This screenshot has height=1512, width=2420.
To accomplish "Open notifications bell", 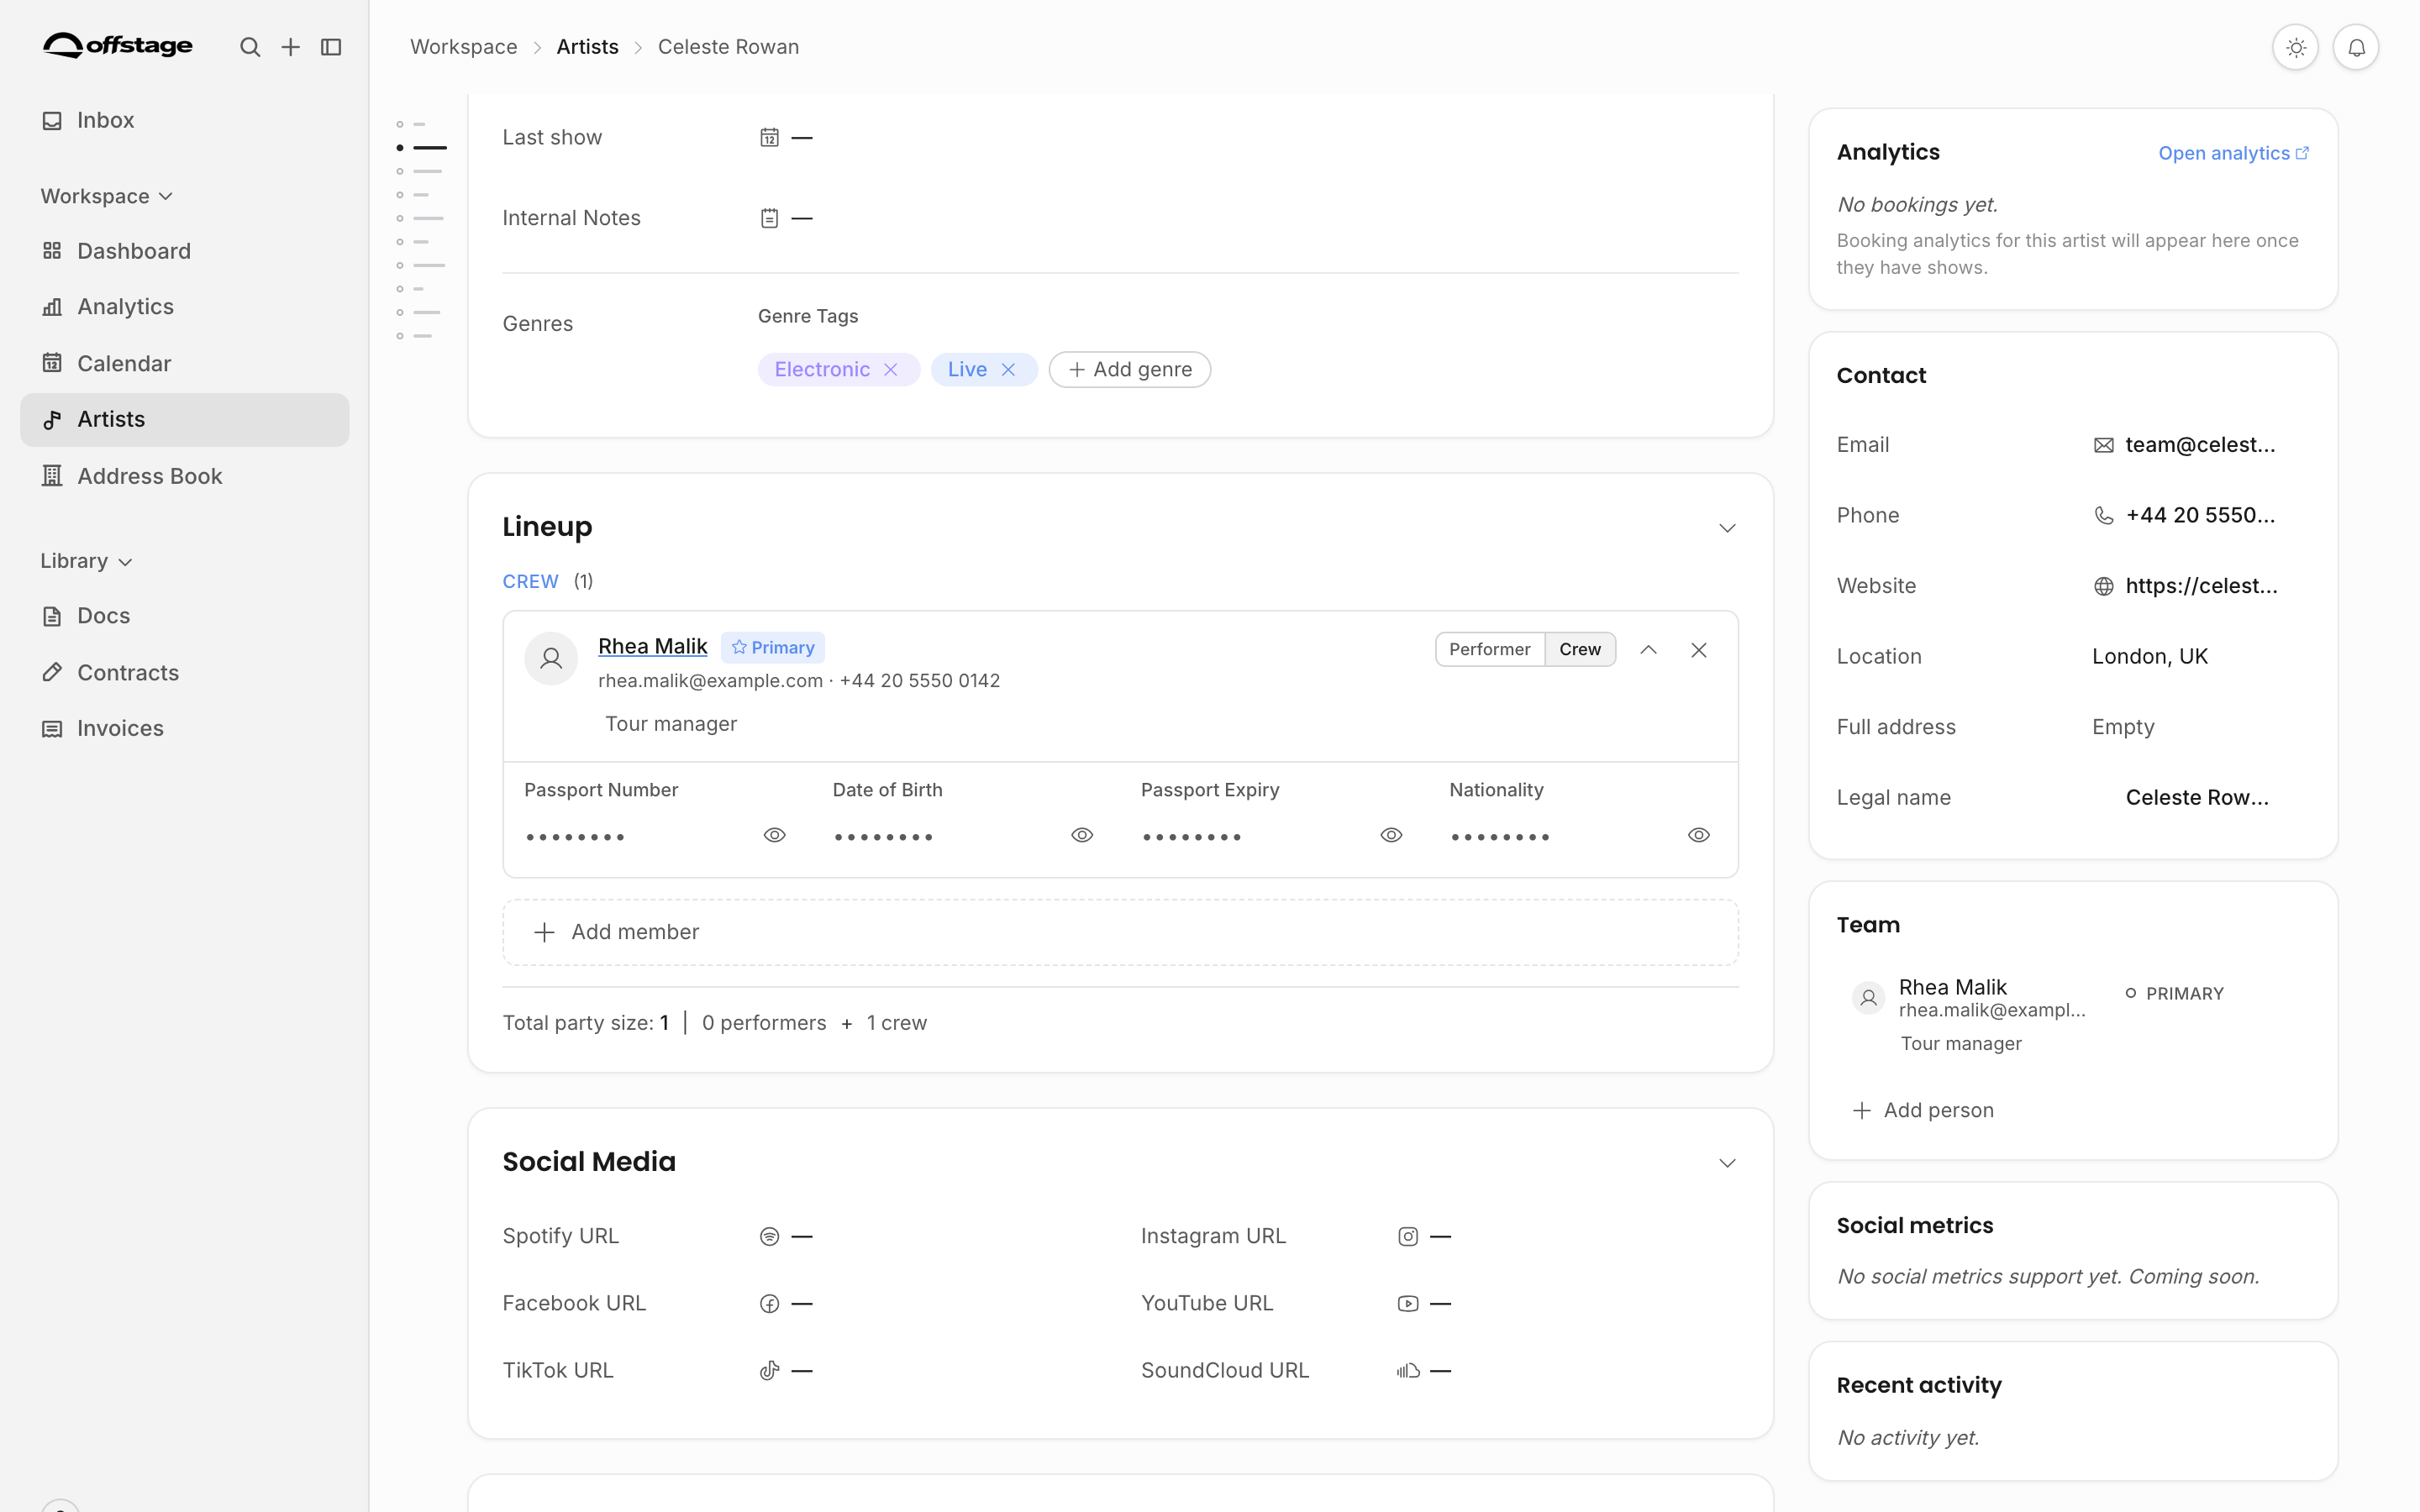I will (2356, 47).
